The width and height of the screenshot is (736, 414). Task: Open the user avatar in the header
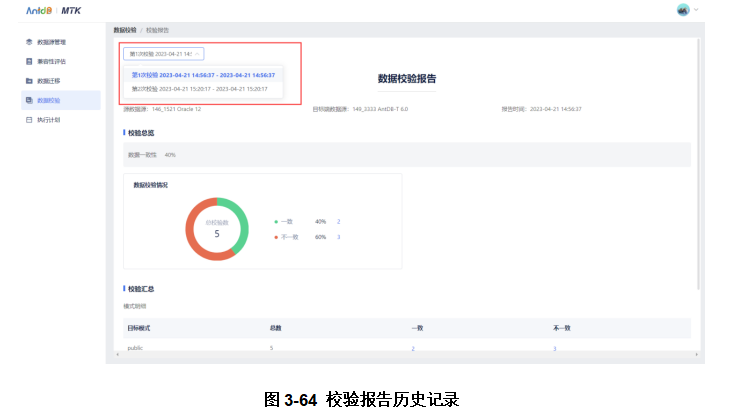[683, 10]
